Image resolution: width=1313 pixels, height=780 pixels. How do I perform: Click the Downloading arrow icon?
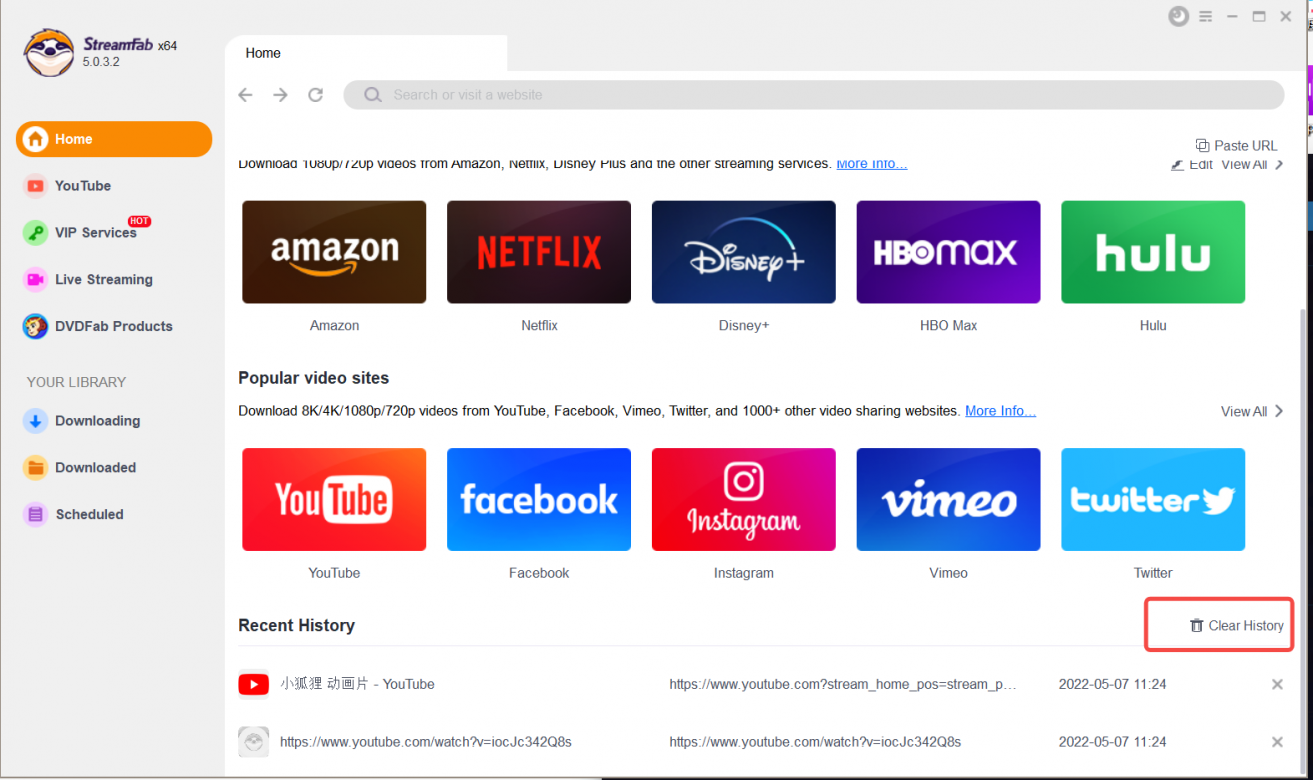click(36, 421)
